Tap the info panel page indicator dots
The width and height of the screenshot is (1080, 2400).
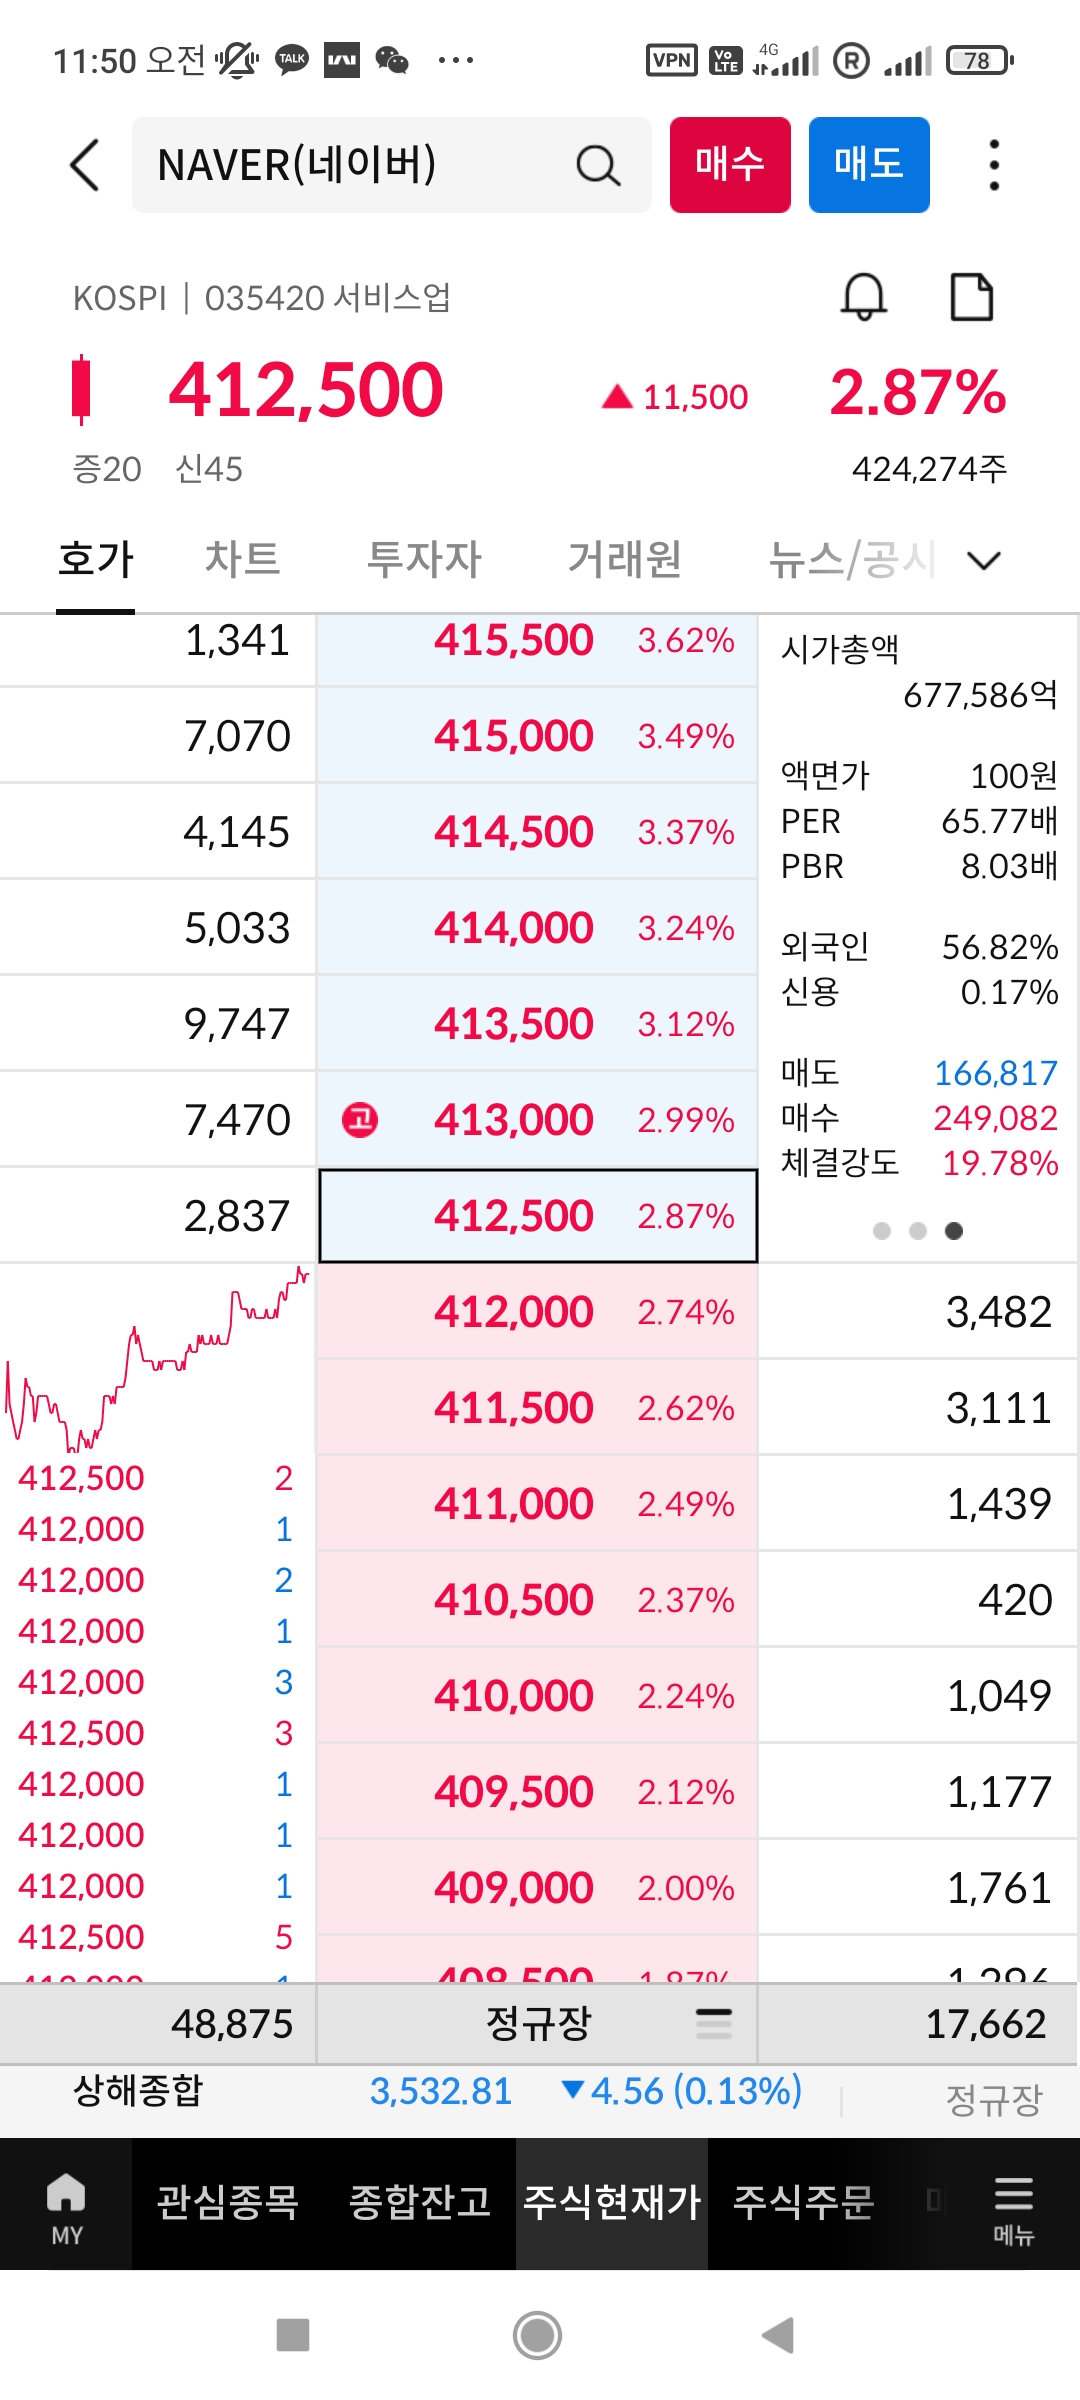pyautogui.click(x=917, y=1231)
